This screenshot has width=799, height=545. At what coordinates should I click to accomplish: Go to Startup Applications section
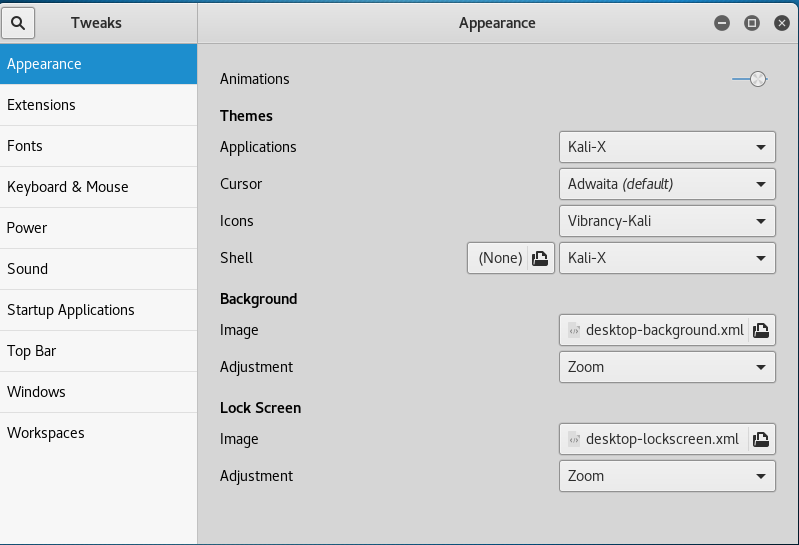[98, 310]
